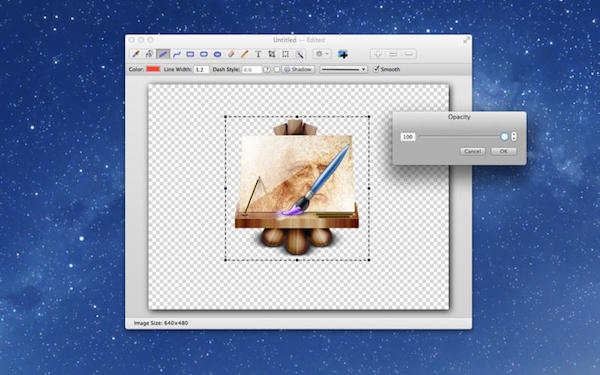Toggle the Smooth checkbox
The image size is (600, 375).
click(x=376, y=69)
